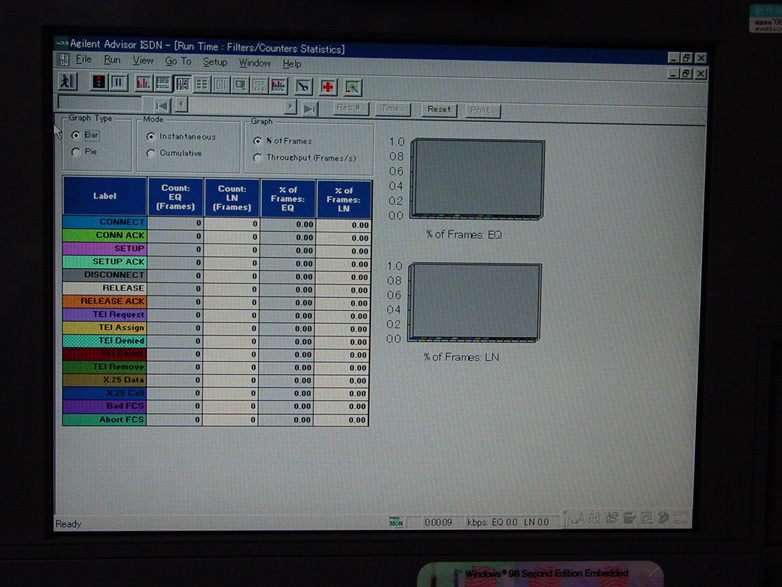The width and height of the screenshot is (782, 587).
Task: Click the Print... button
Action: point(482,110)
